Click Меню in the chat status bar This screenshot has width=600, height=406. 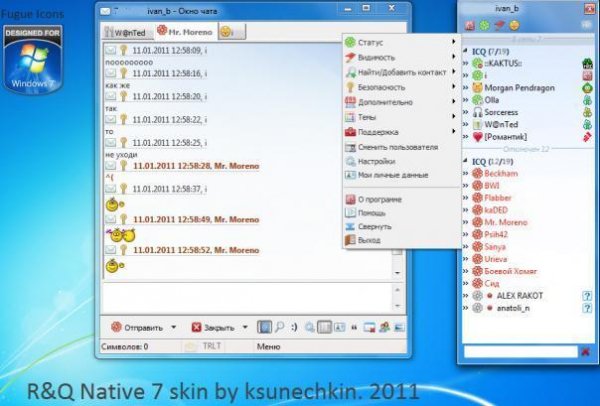(268, 347)
